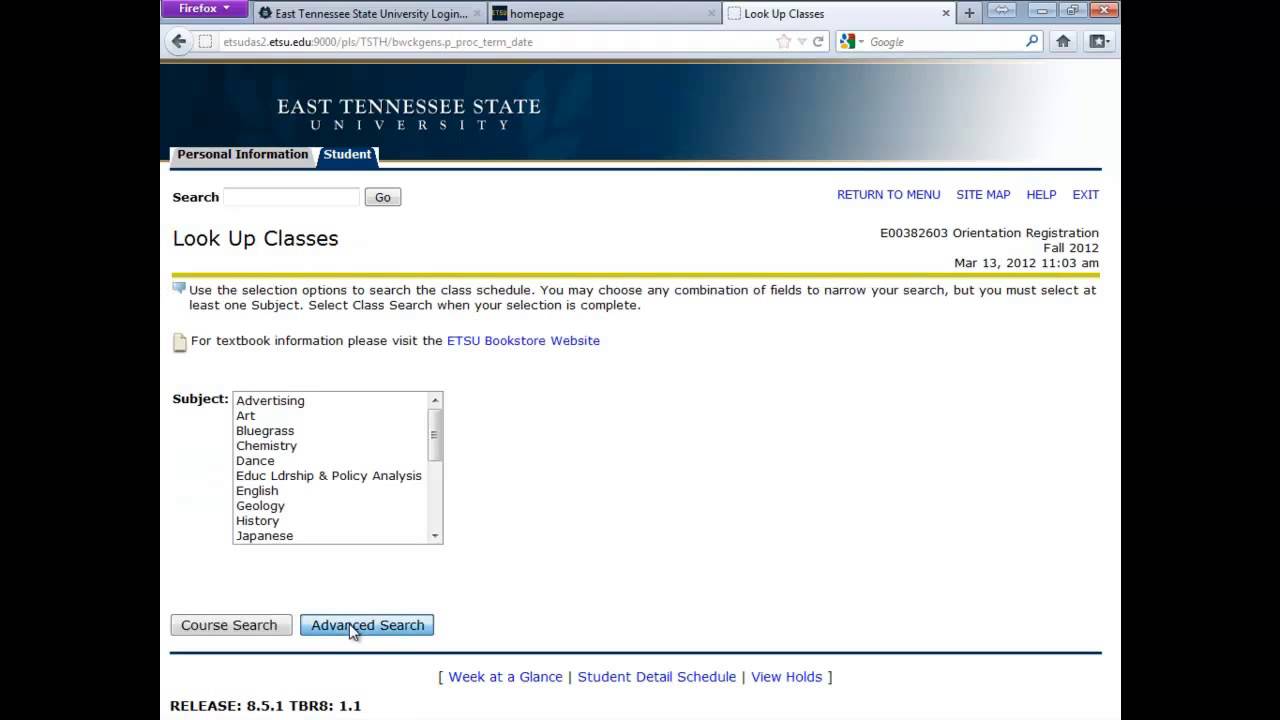Click the Course Search button
This screenshot has width=1280, height=720.
click(231, 625)
